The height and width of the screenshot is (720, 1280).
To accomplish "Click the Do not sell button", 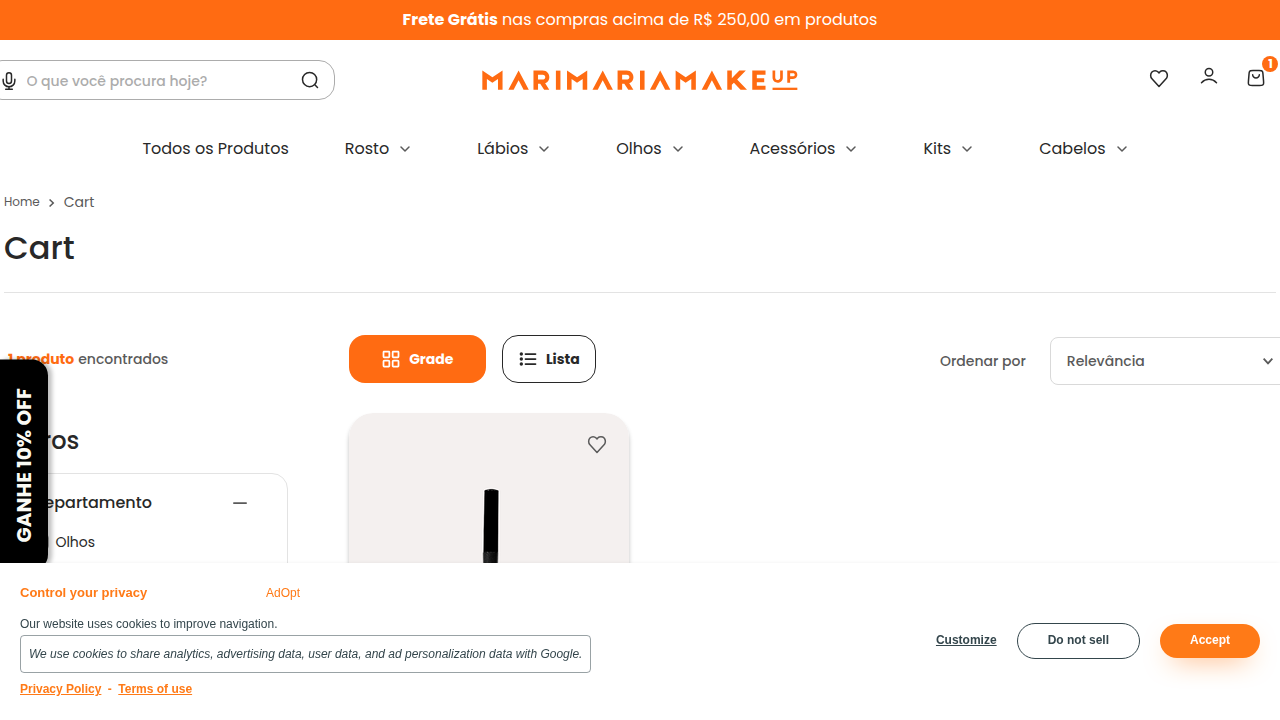I will (x=1078, y=641).
